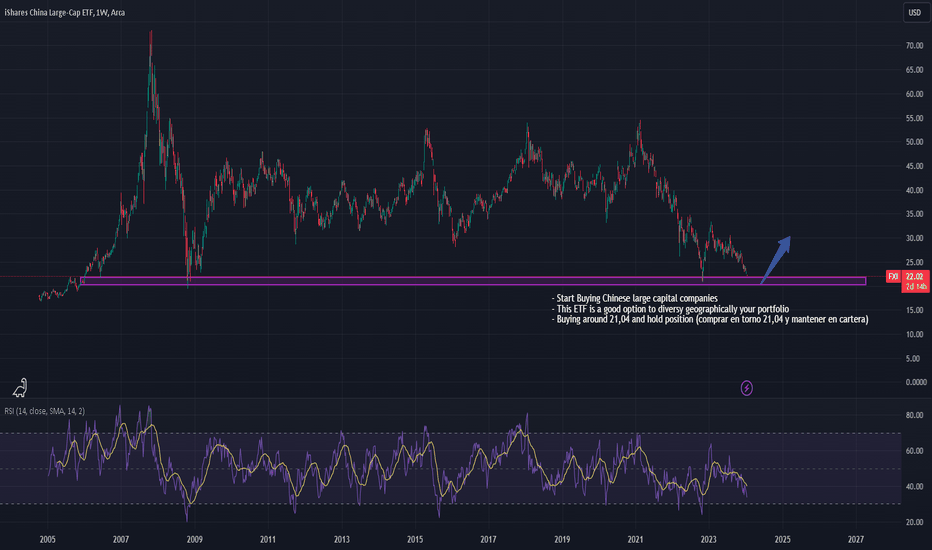Click the 2011 label on the time axis

[268, 539]
